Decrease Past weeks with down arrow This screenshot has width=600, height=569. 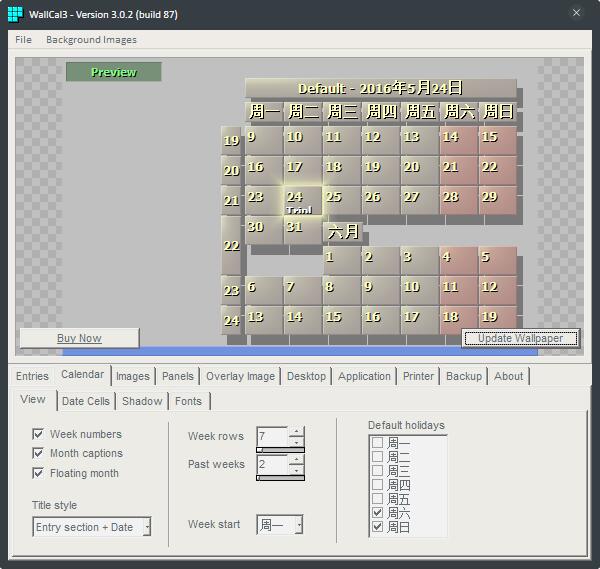tap(296, 470)
